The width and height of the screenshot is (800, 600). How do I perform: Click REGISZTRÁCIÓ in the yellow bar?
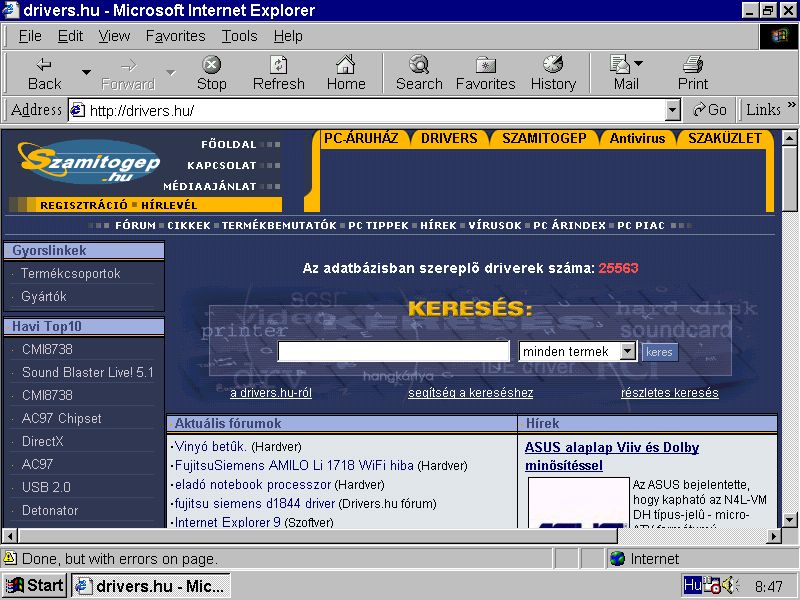(x=84, y=205)
